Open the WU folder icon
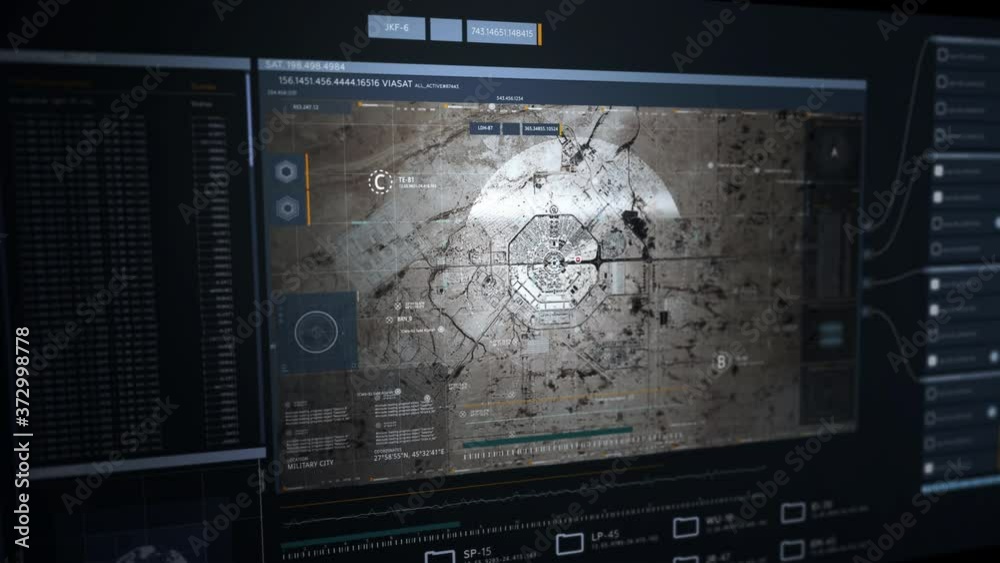The height and width of the screenshot is (563, 1000). click(x=686, y=527)
